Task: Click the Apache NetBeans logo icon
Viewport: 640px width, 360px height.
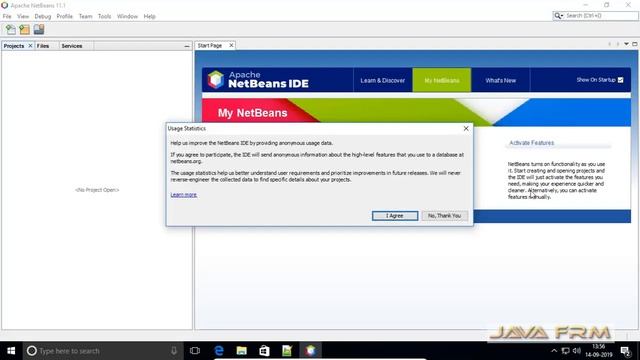Action: pyautogui.click(x=216, y=79)
